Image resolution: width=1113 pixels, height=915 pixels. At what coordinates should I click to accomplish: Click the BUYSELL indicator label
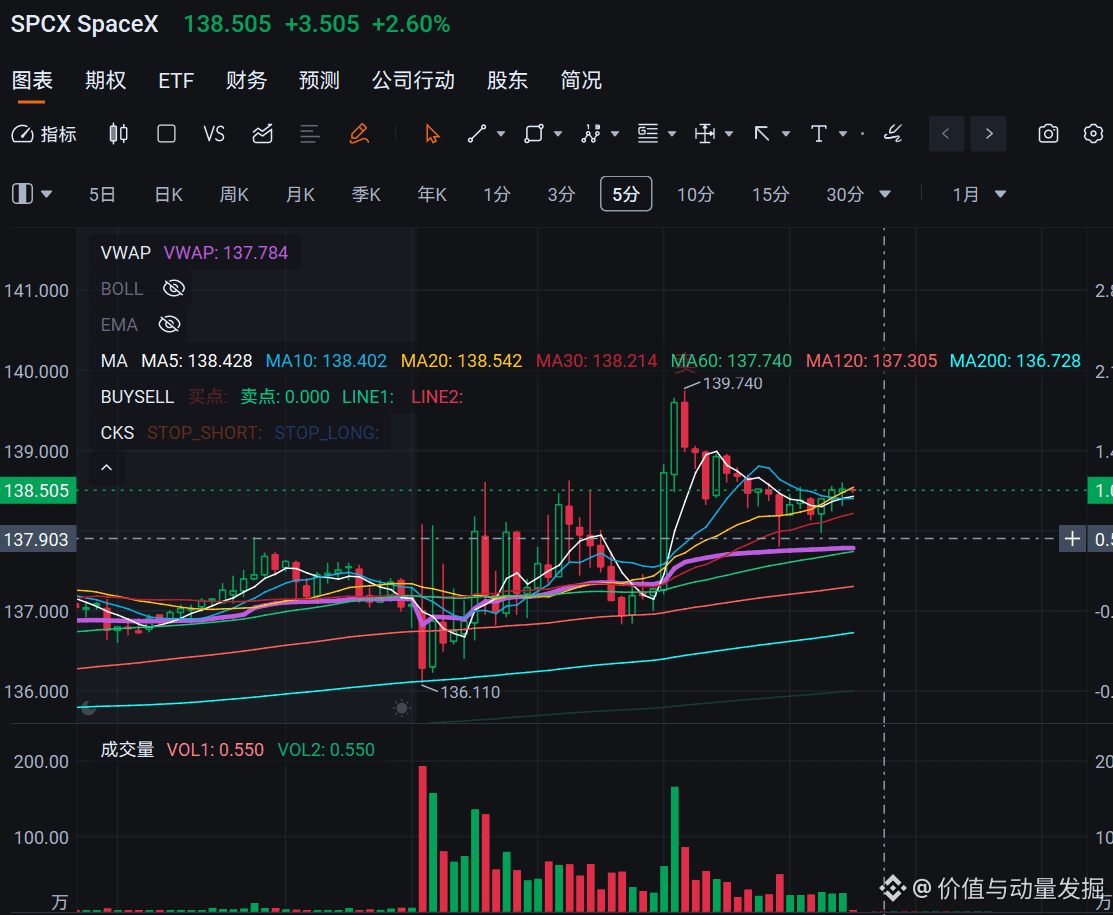click(137, 397)
